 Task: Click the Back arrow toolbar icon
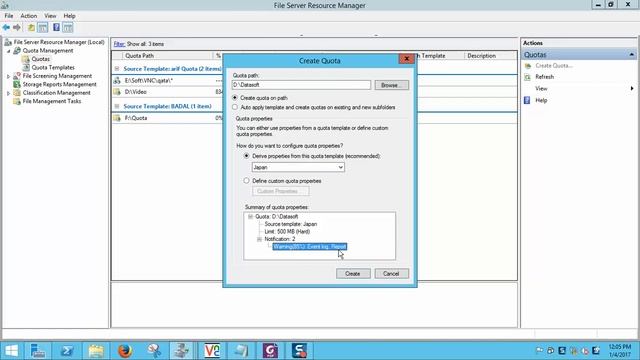6,27
